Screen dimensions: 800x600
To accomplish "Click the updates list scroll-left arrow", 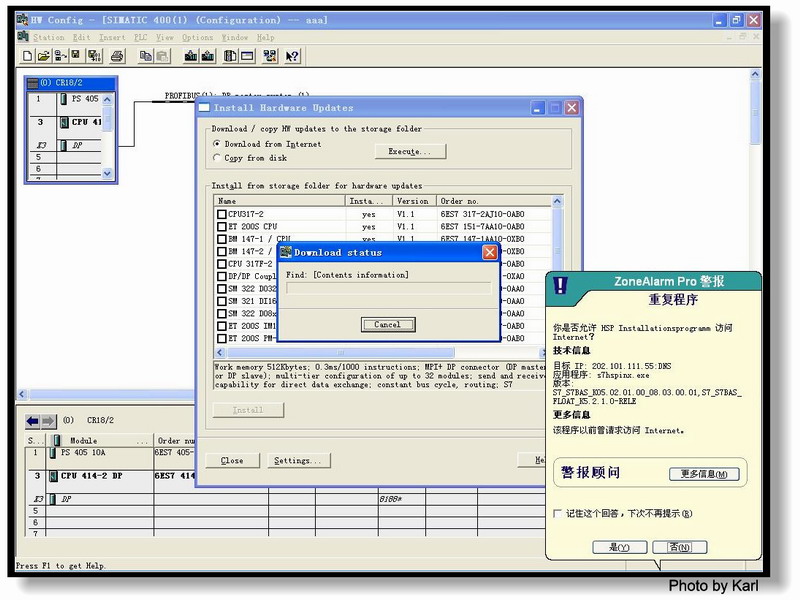I will [220, 352].
